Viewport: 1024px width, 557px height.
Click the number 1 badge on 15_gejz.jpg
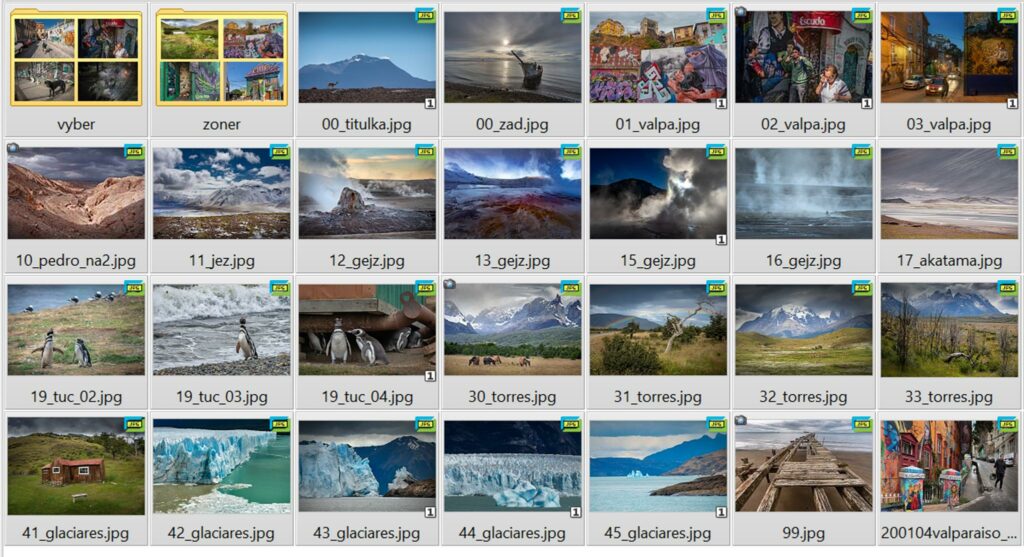721,240
